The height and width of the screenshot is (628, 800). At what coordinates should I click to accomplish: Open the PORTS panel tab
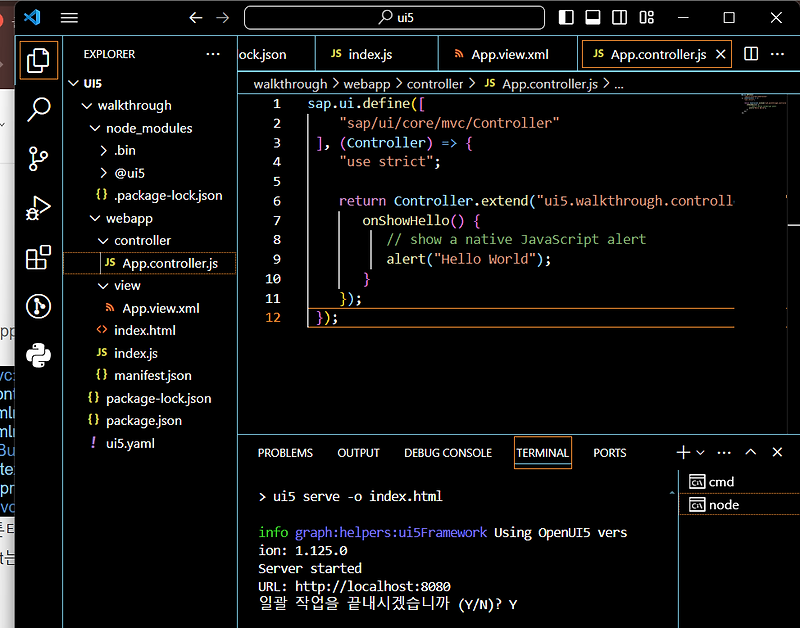pos(609,452)
